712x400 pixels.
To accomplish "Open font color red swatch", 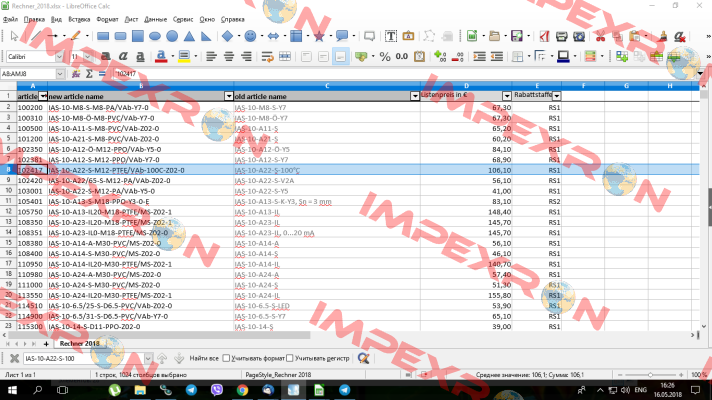I will tap(161, 56).
